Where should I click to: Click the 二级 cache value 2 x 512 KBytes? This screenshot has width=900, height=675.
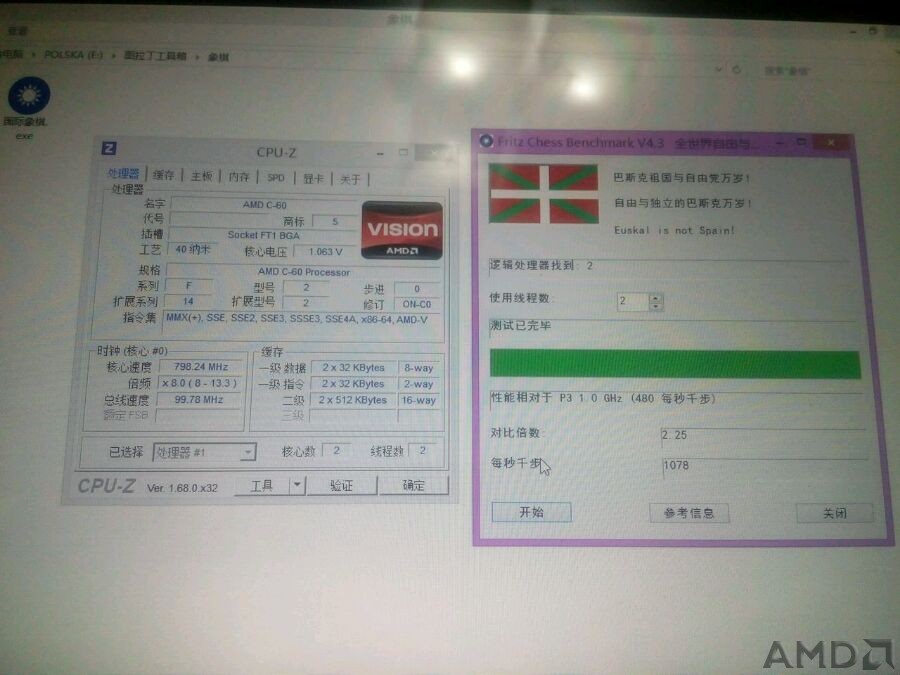(353, 400)
